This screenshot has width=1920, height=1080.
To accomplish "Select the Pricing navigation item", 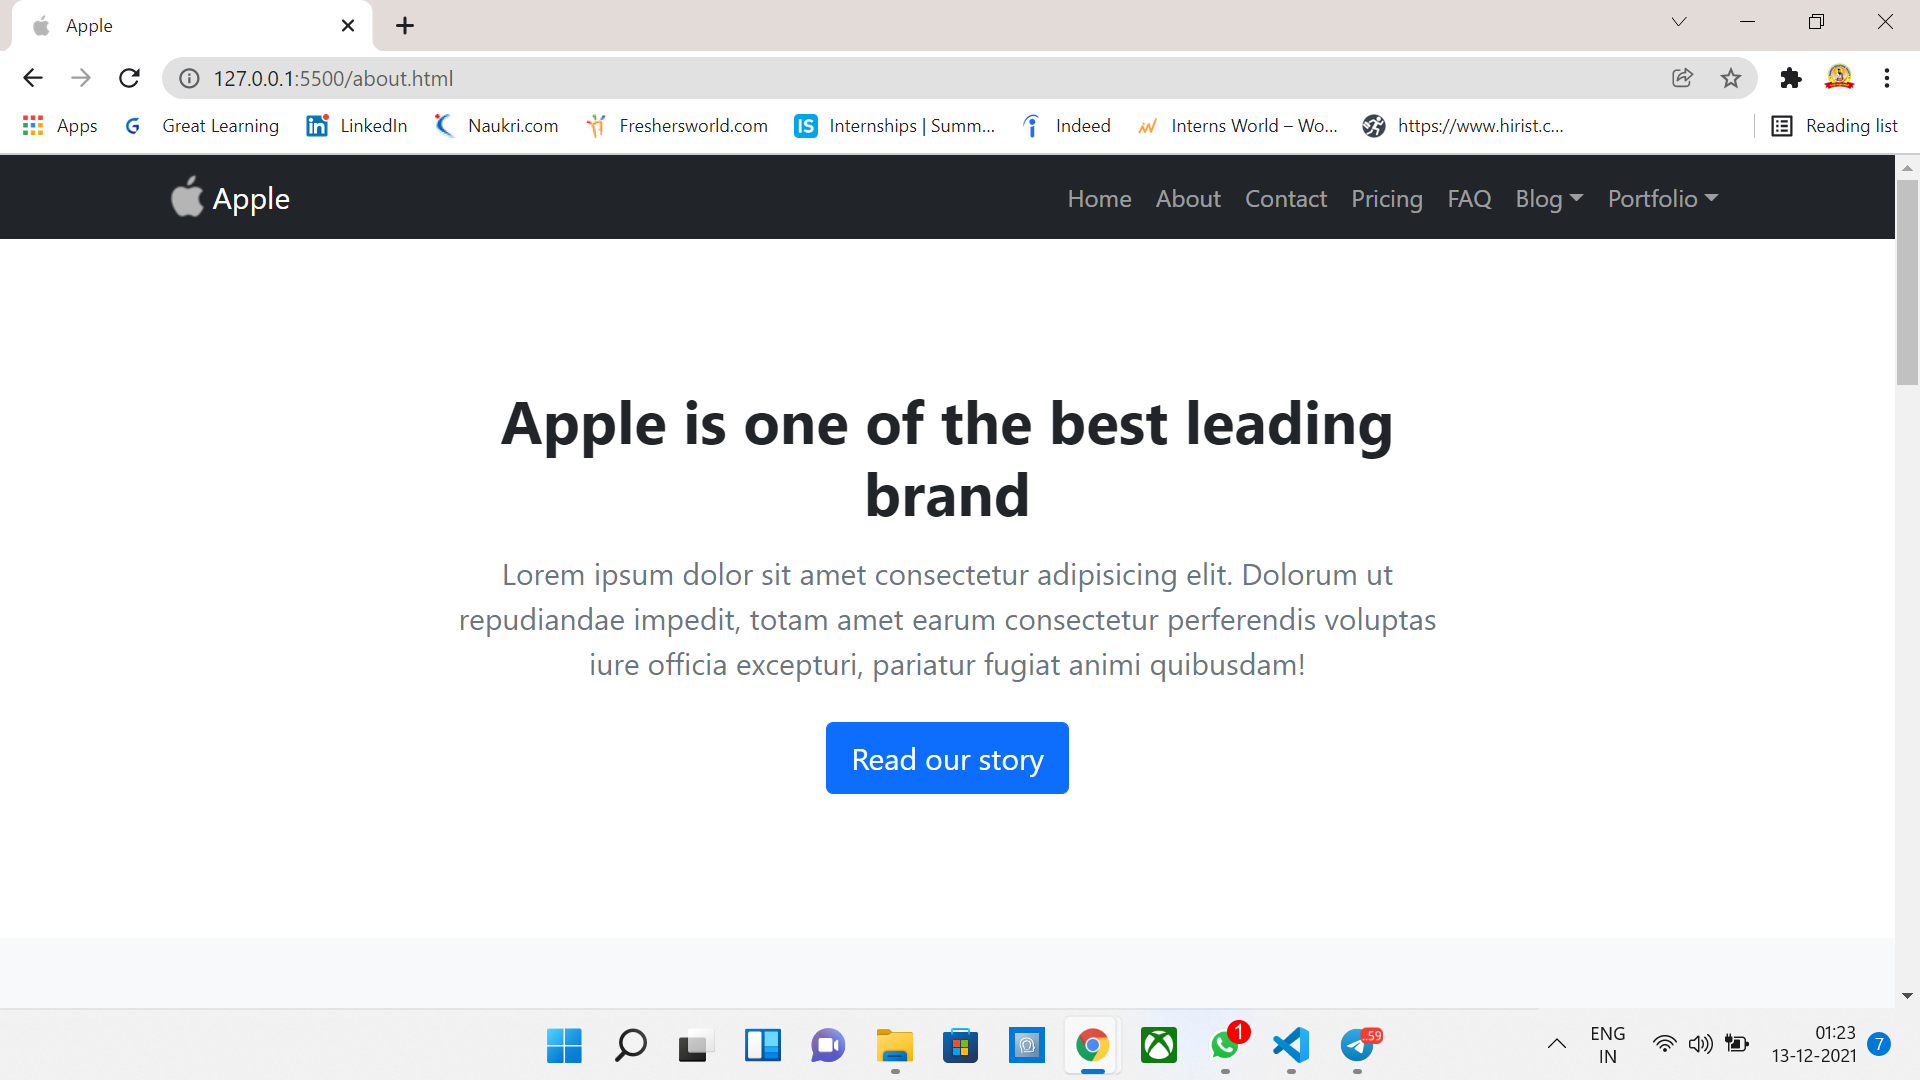I will coord(1386,198).
